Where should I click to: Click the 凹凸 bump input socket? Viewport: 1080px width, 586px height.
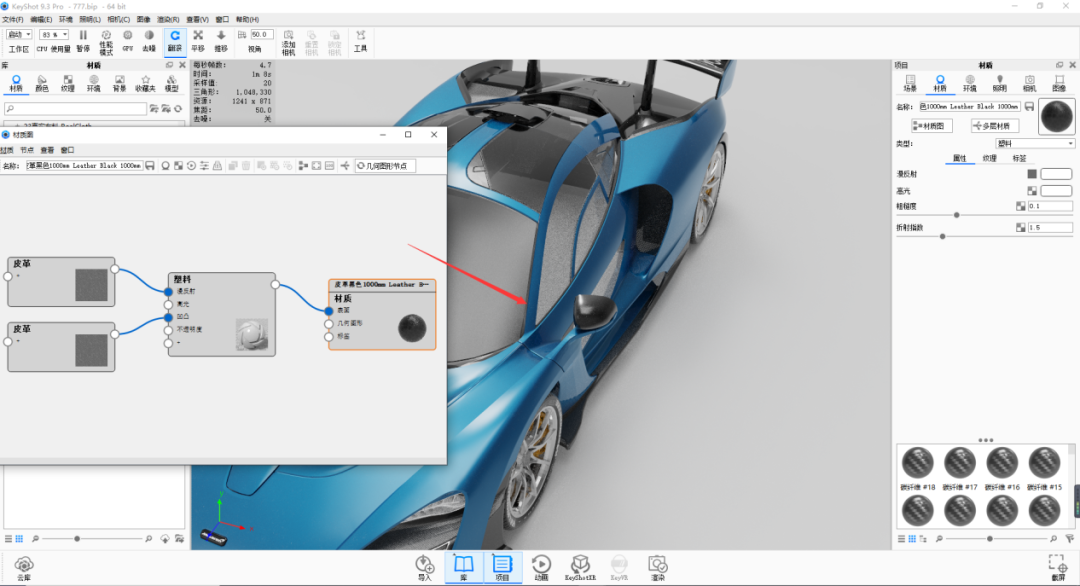[x=168, y=317]
